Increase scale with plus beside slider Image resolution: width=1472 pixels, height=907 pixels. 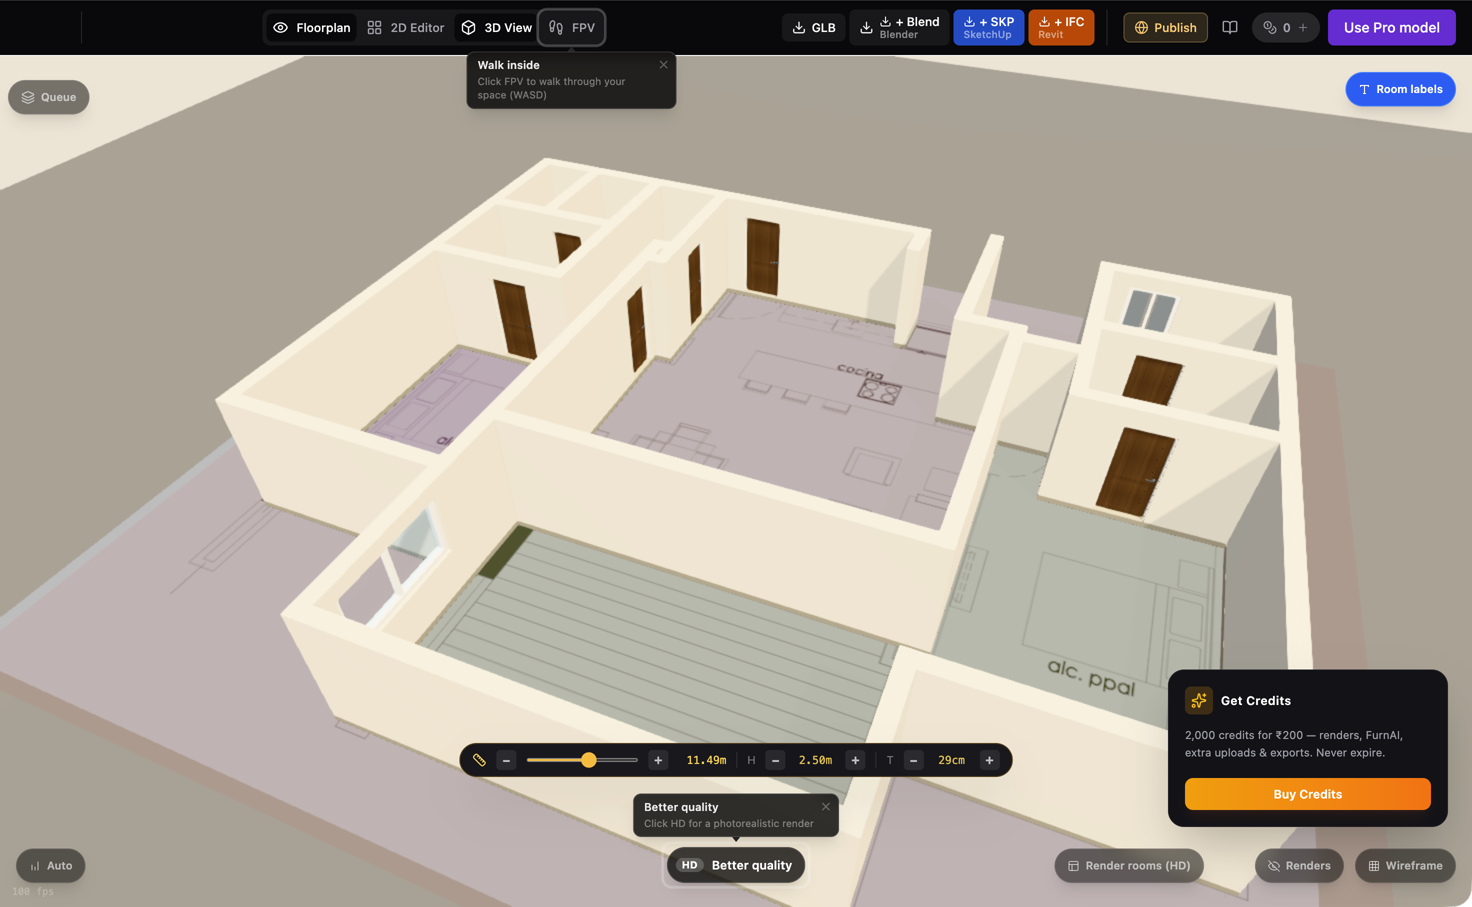click(658, 760)
